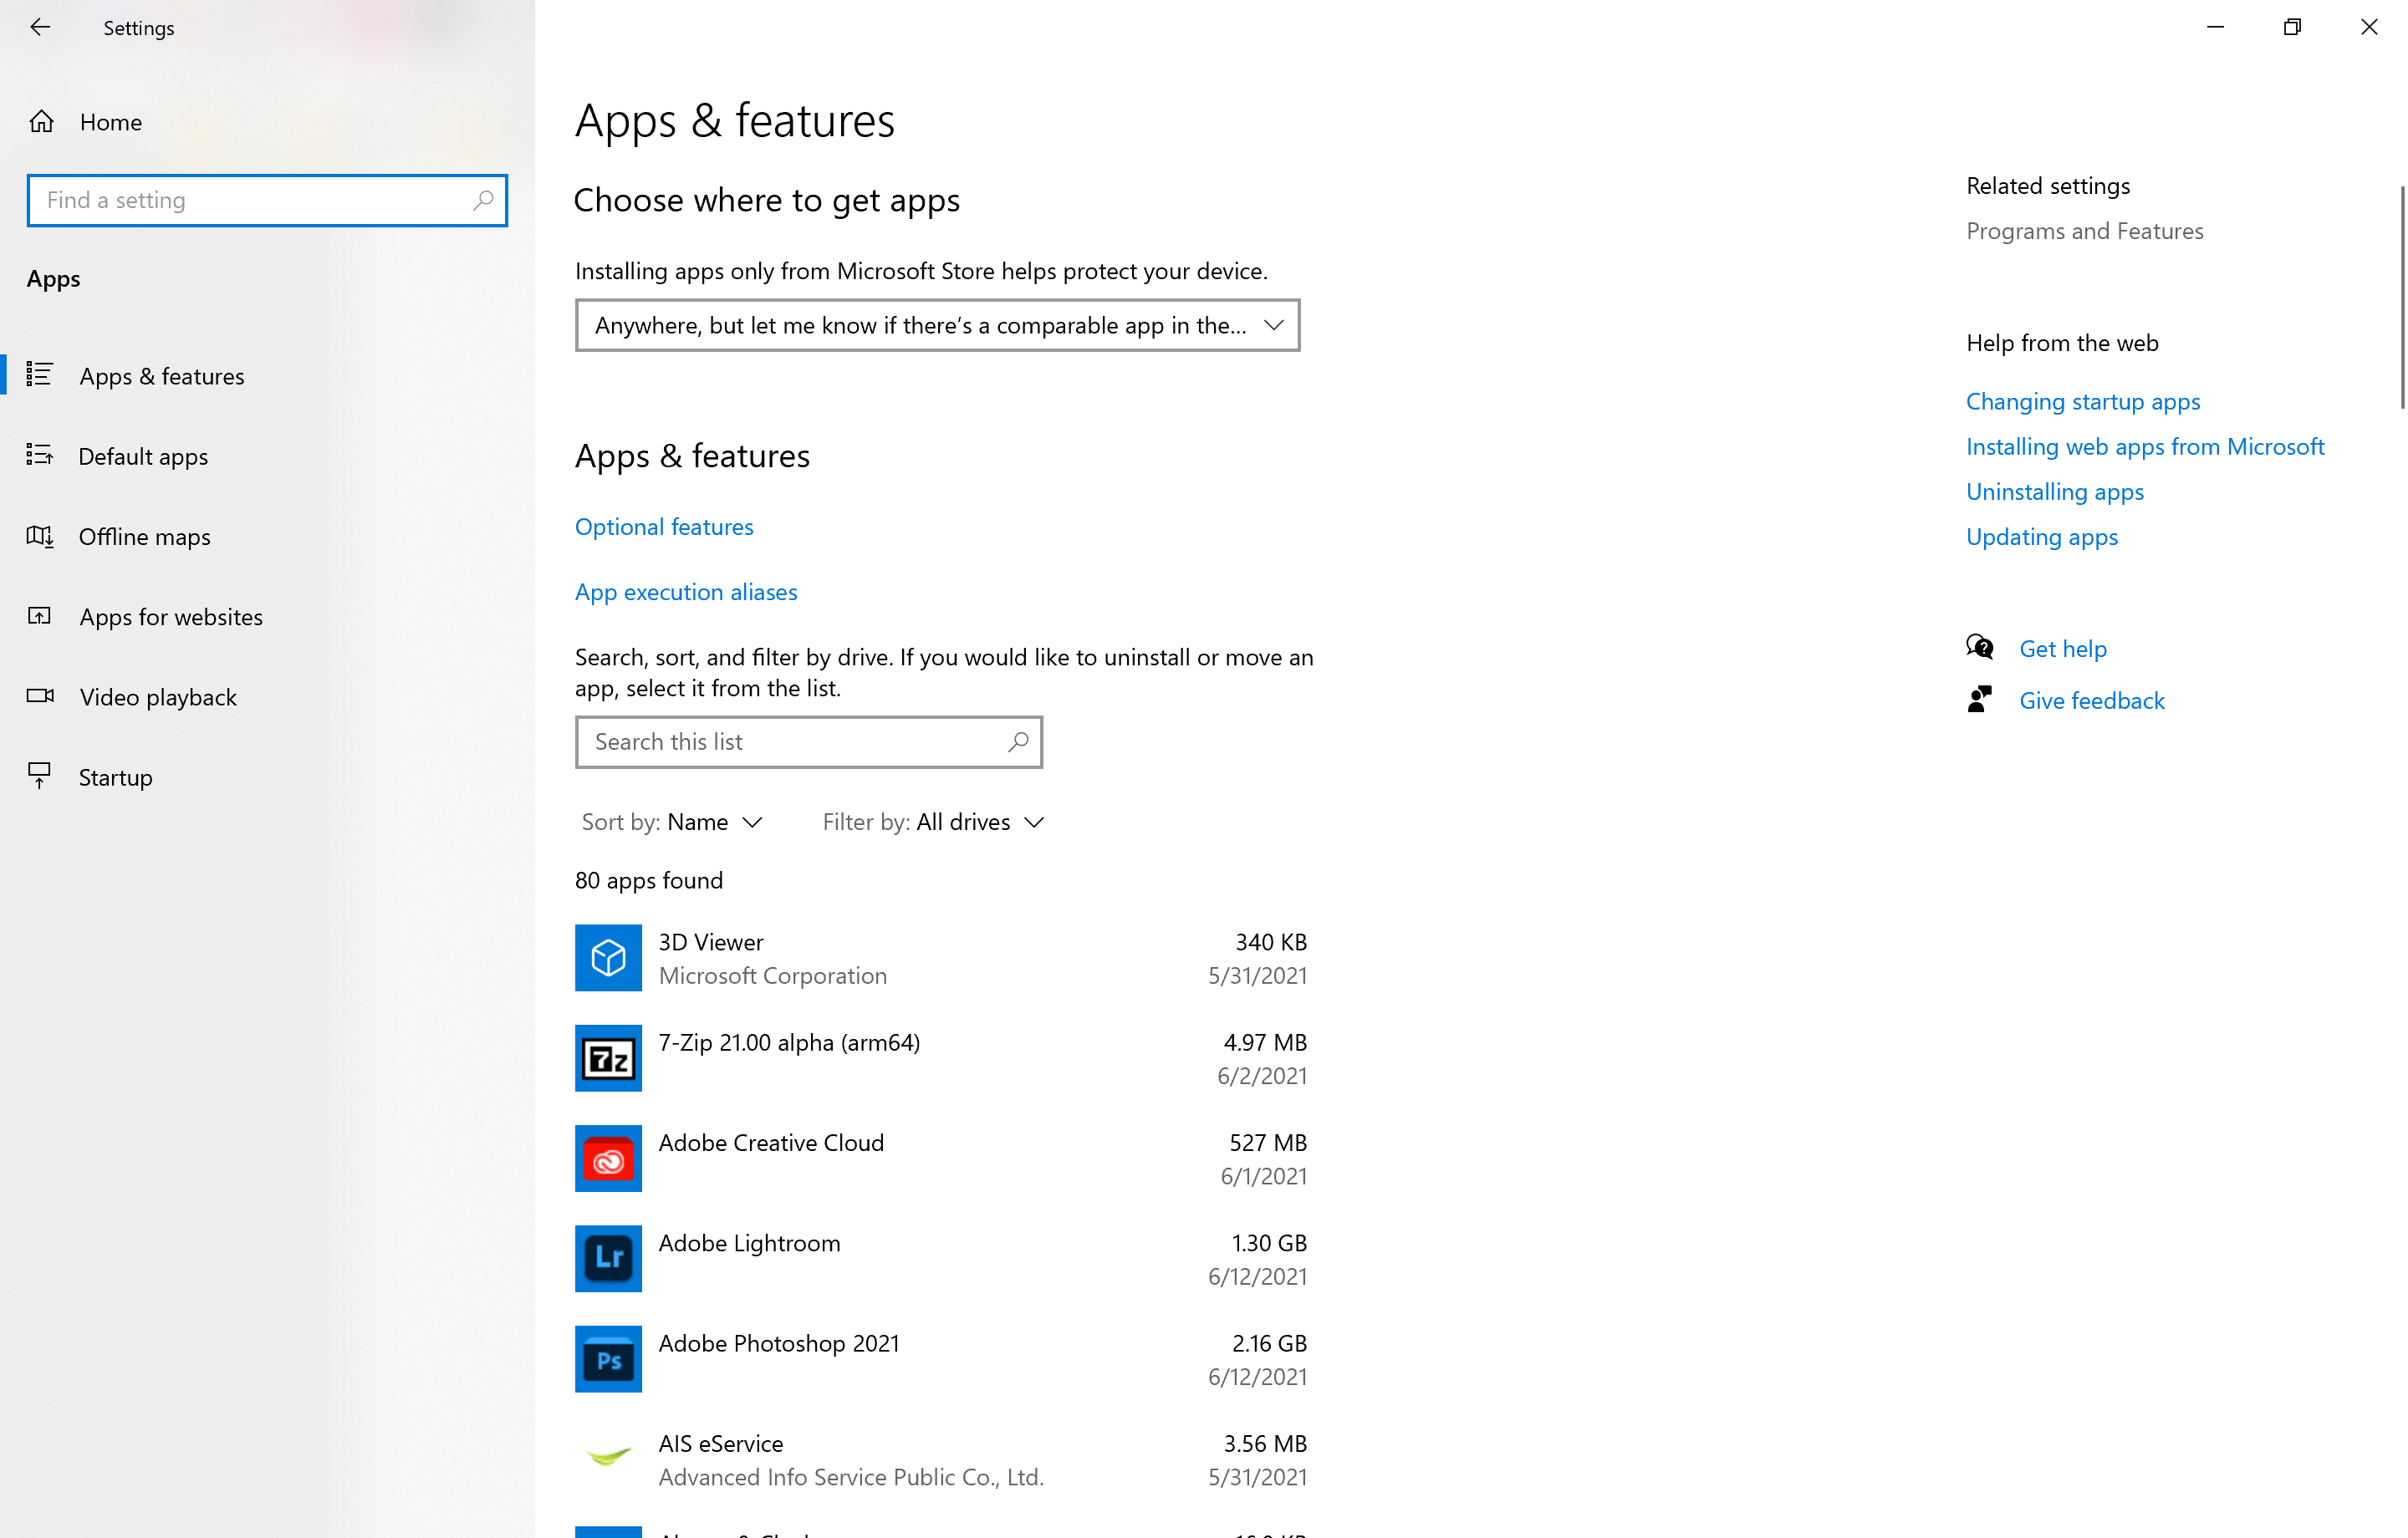Click the Adobe Creative Cloud icon
This screenshot has height=1538, width=2408.
pos(608,1159)
